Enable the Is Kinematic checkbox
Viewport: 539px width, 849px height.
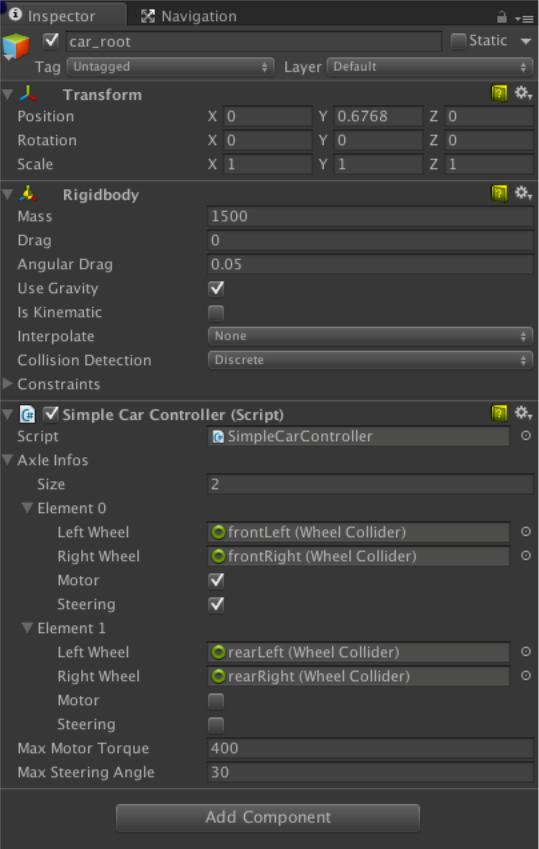pos(216,312)
